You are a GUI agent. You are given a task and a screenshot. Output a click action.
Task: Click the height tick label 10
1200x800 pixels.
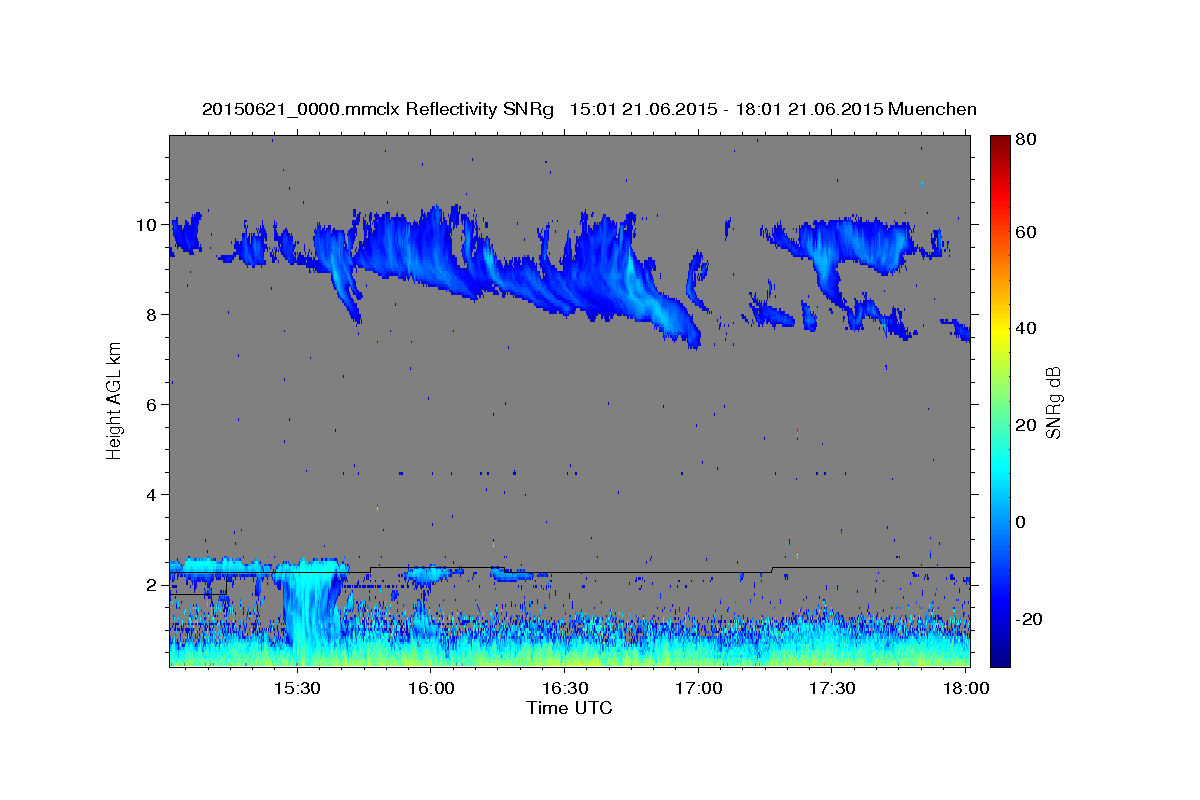(149, 225)
